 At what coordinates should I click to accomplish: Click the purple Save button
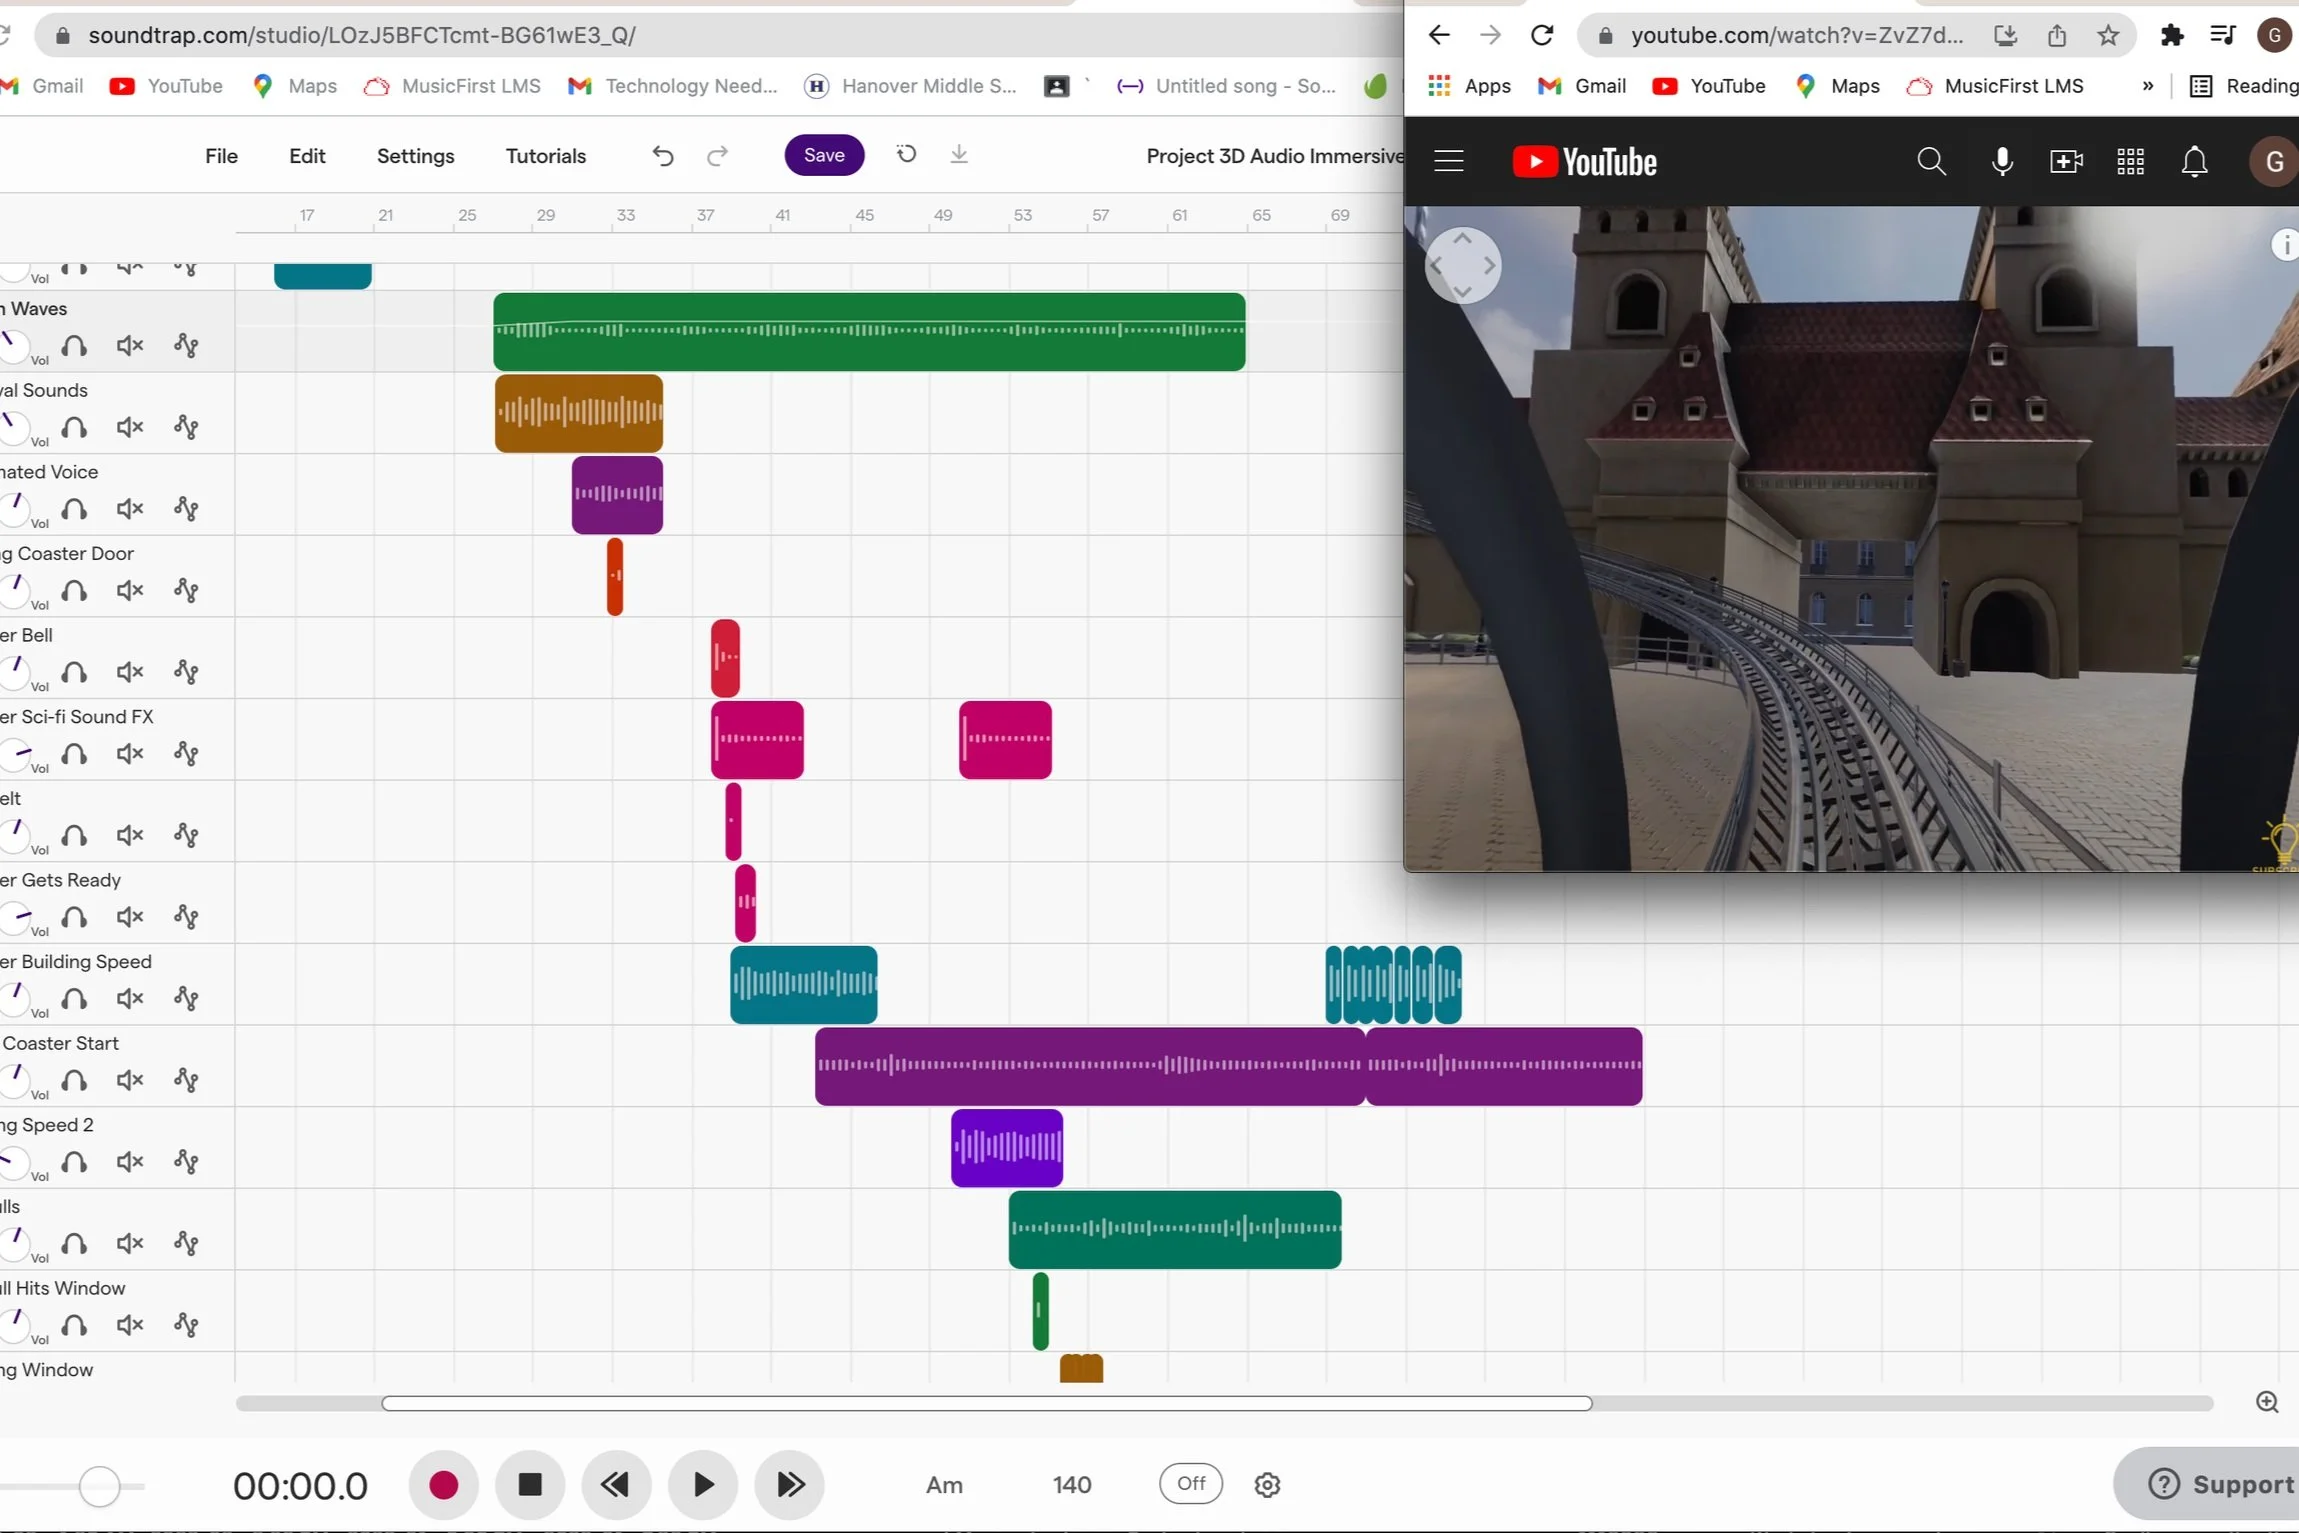pos(823,155)
